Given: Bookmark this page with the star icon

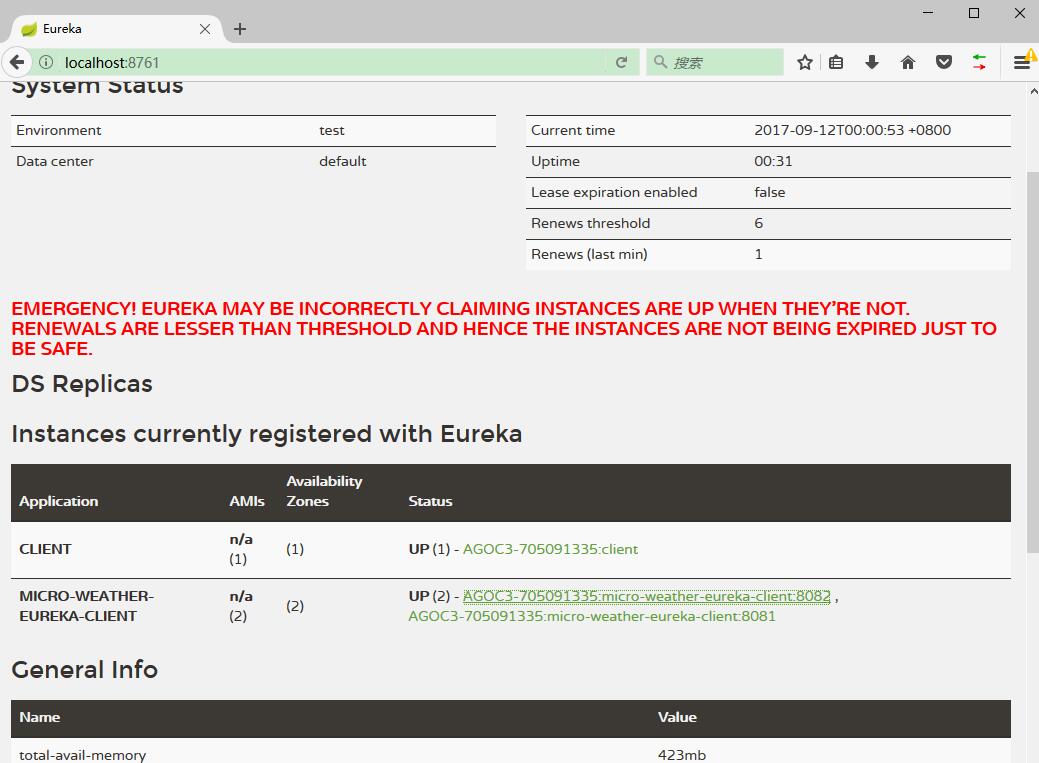Looking at the screenshot, I should tap(805, 62).
